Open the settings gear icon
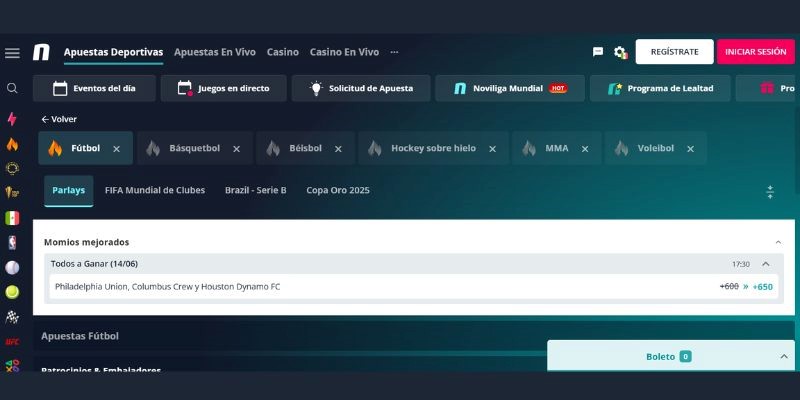The image size is (800, 400). 620,52
